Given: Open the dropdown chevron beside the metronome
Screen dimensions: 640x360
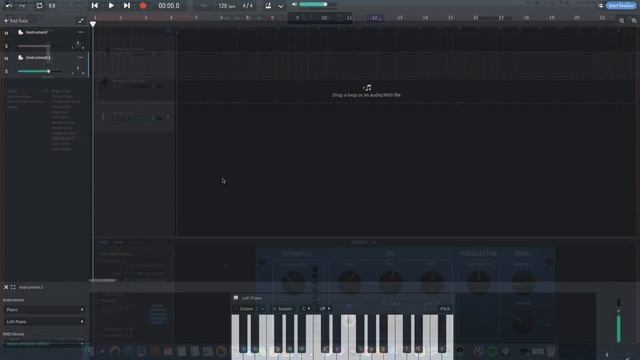Looking at the screenshot, I should click(x=280, y=6).
